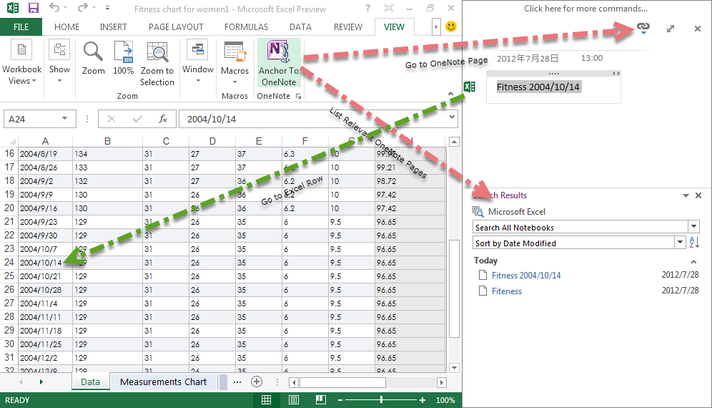Open the REVIEW tab
Screen dimensions: 712x408
tap(348, 27)
